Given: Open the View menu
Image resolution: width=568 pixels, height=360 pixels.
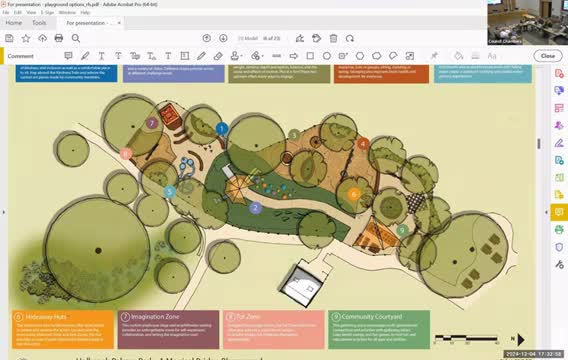Looking at the screenshot, I should click(x=31, y=12).
